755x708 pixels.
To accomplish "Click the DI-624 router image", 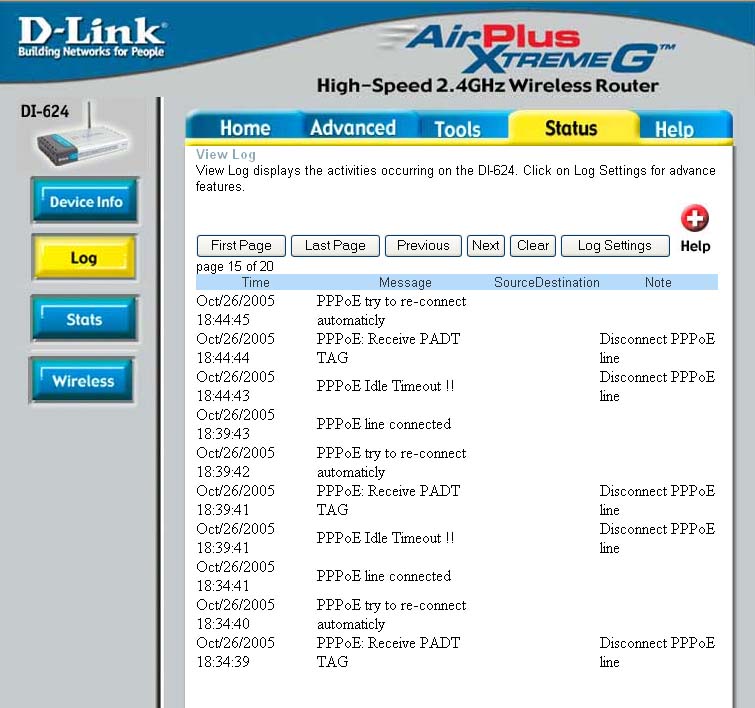I will pos(83,135).
